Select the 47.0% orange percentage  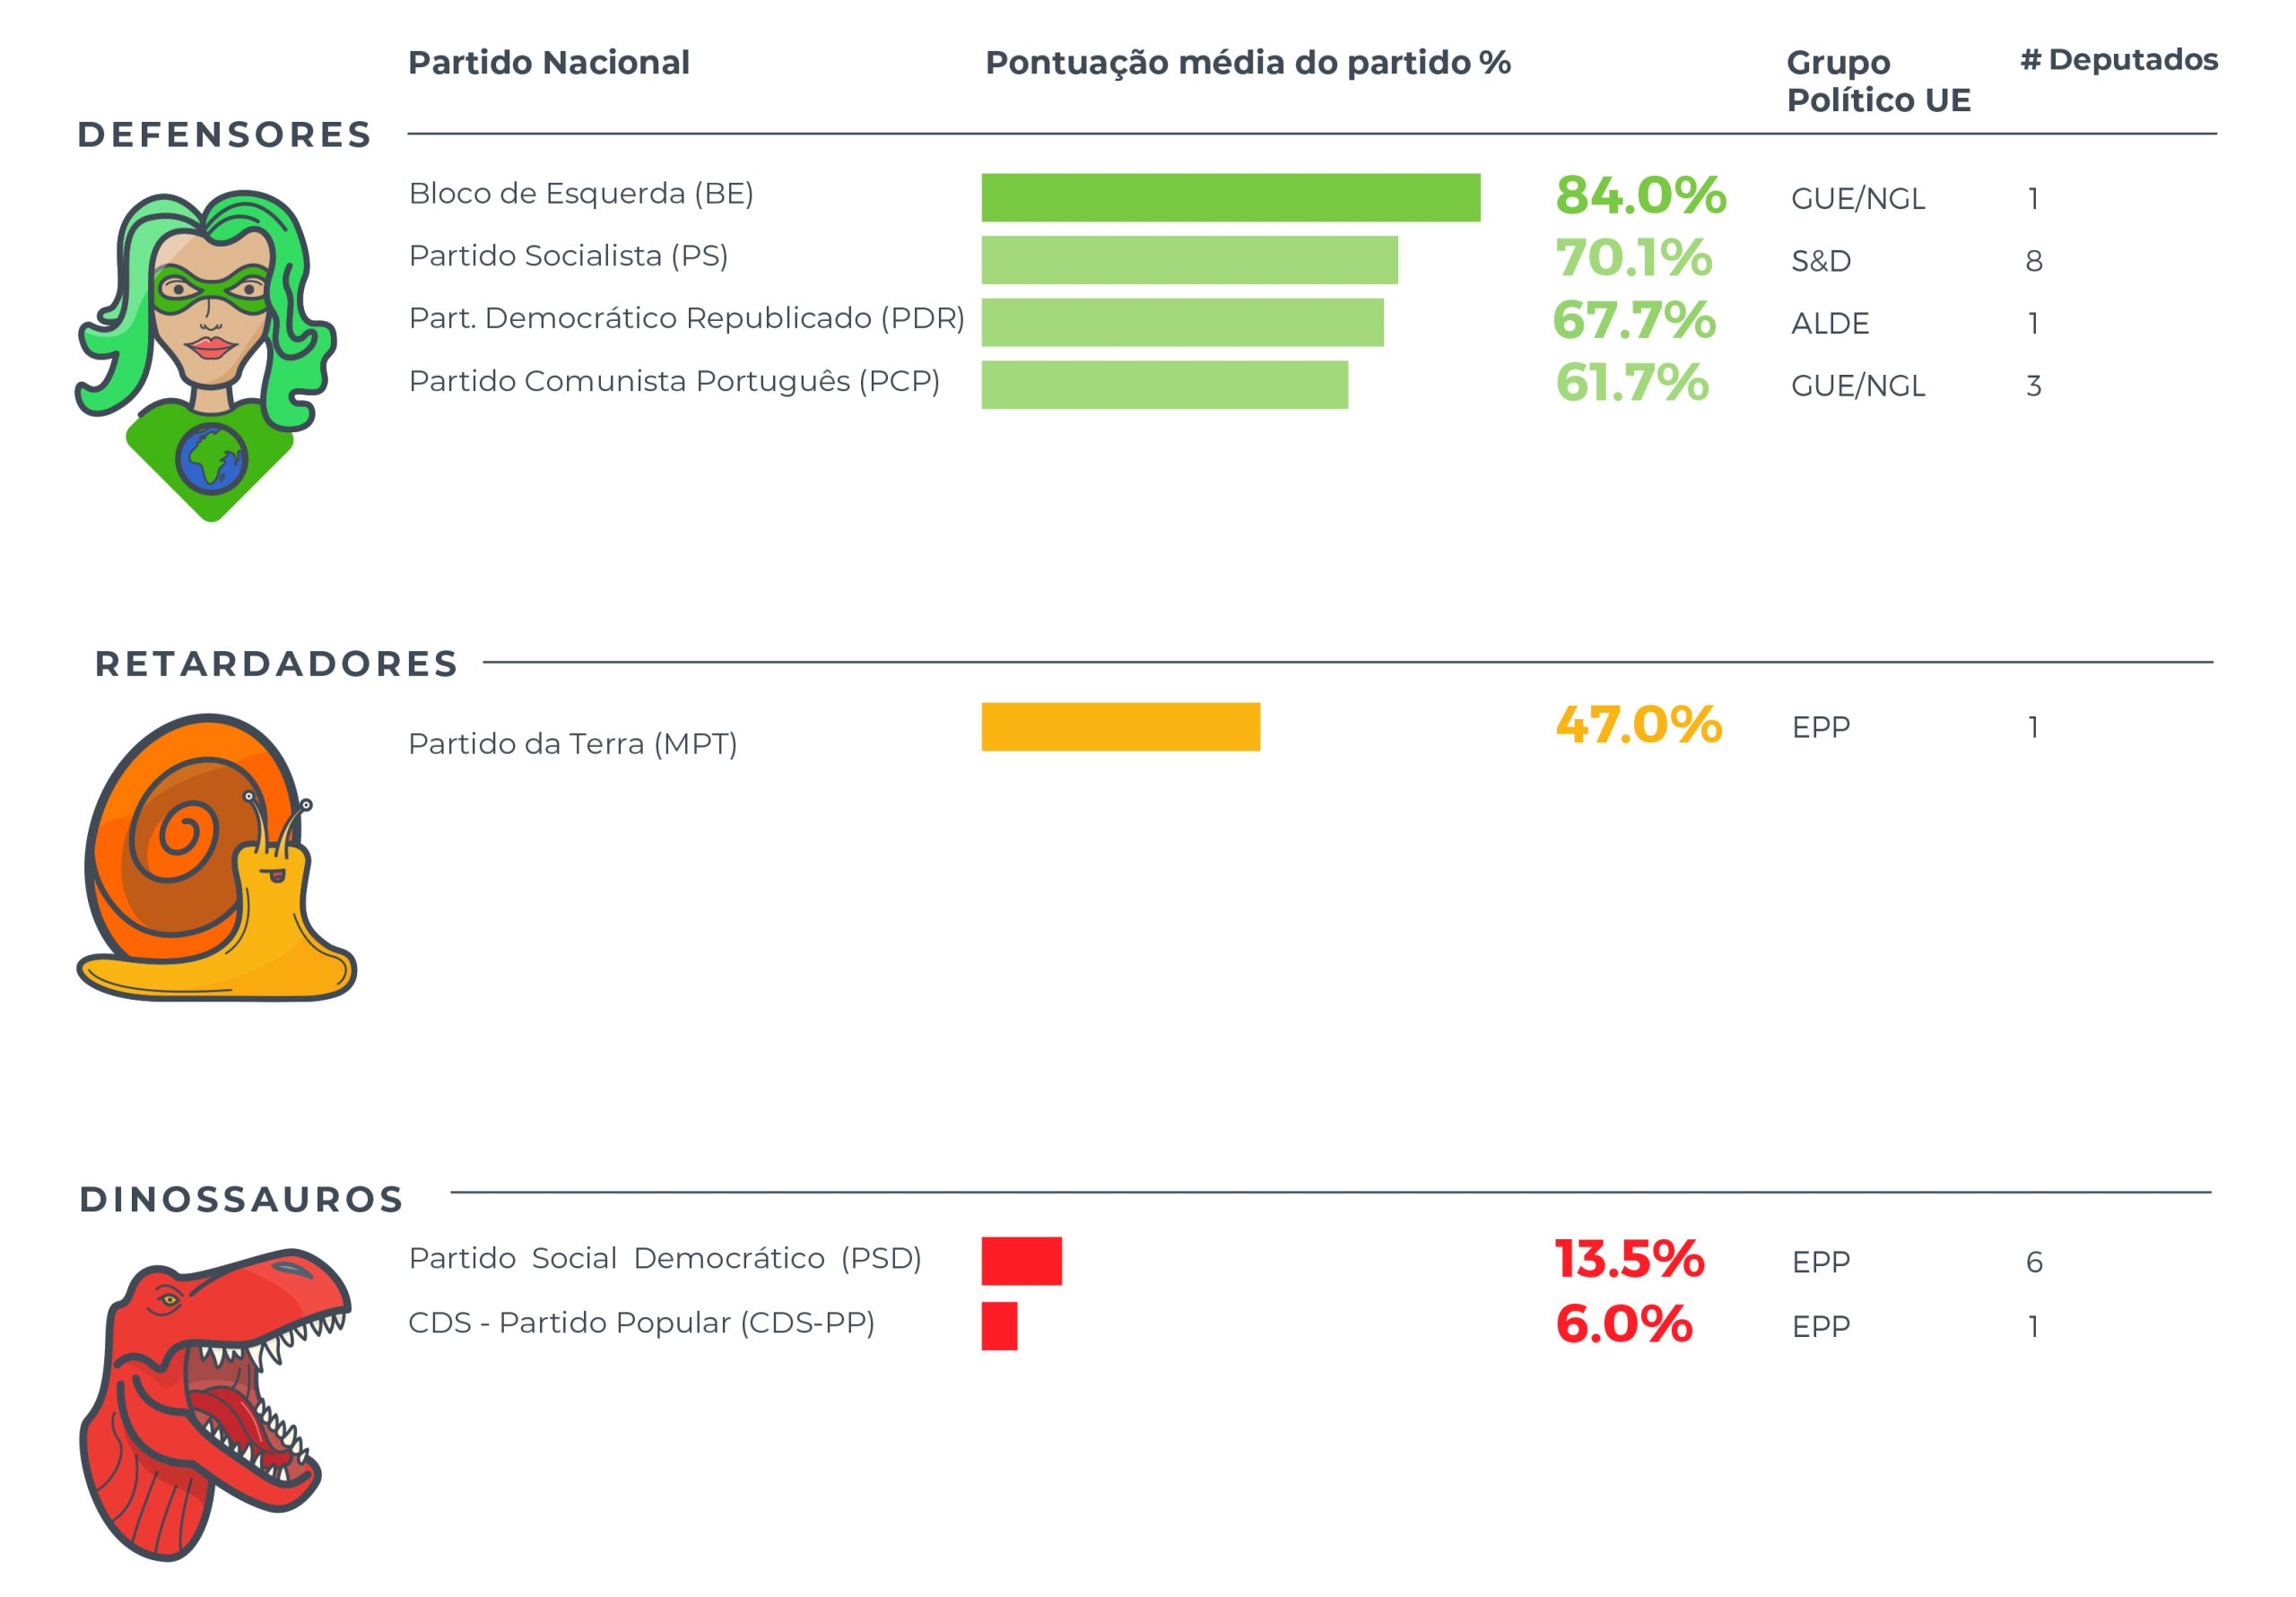(x=1638, y=725)
